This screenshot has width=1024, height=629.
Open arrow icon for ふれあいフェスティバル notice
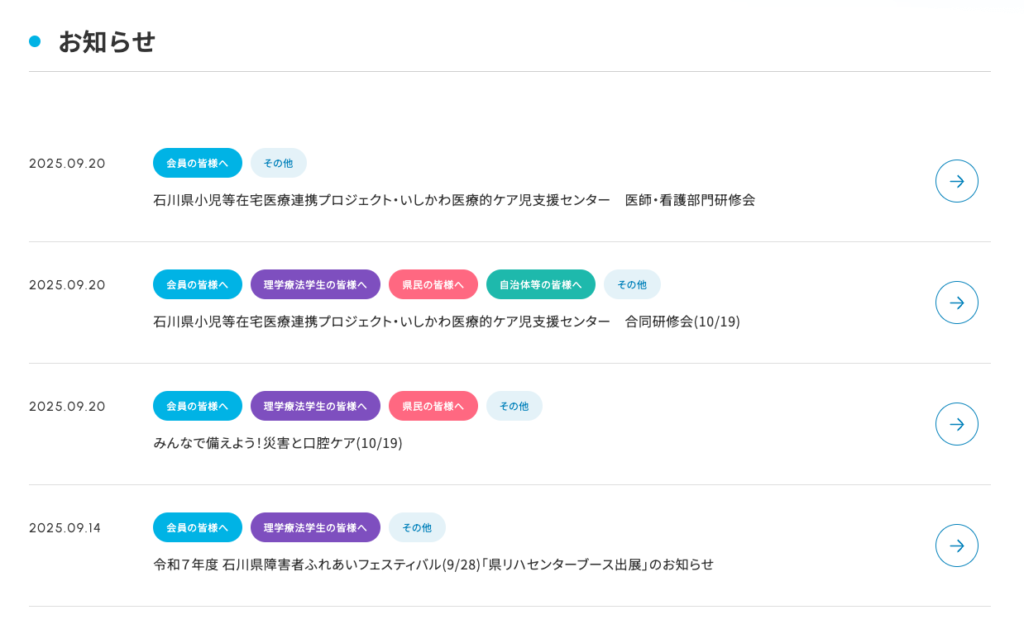point(956,546)
